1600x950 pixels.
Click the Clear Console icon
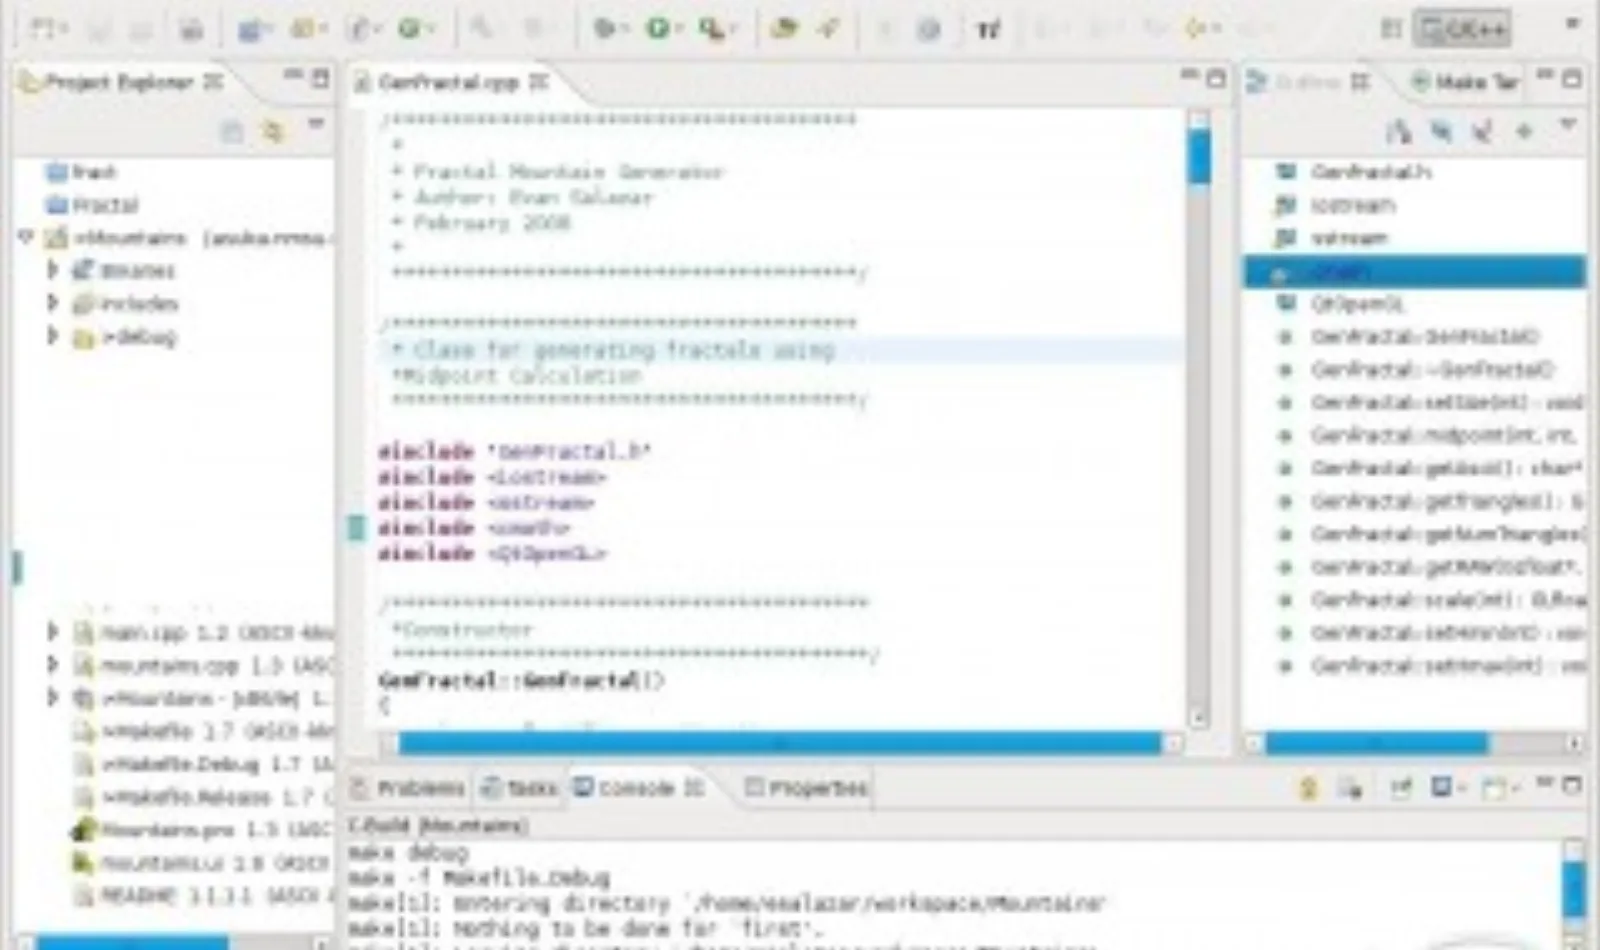[x=1351, y=788]
